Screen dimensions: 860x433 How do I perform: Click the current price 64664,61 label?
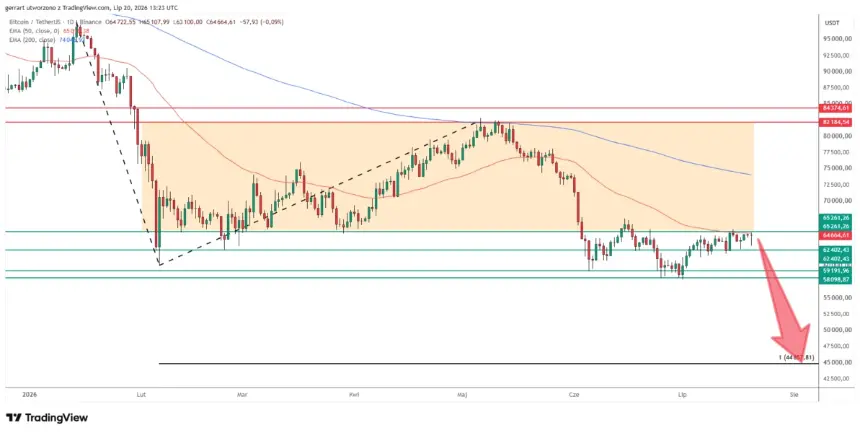(x=837, y=235)
